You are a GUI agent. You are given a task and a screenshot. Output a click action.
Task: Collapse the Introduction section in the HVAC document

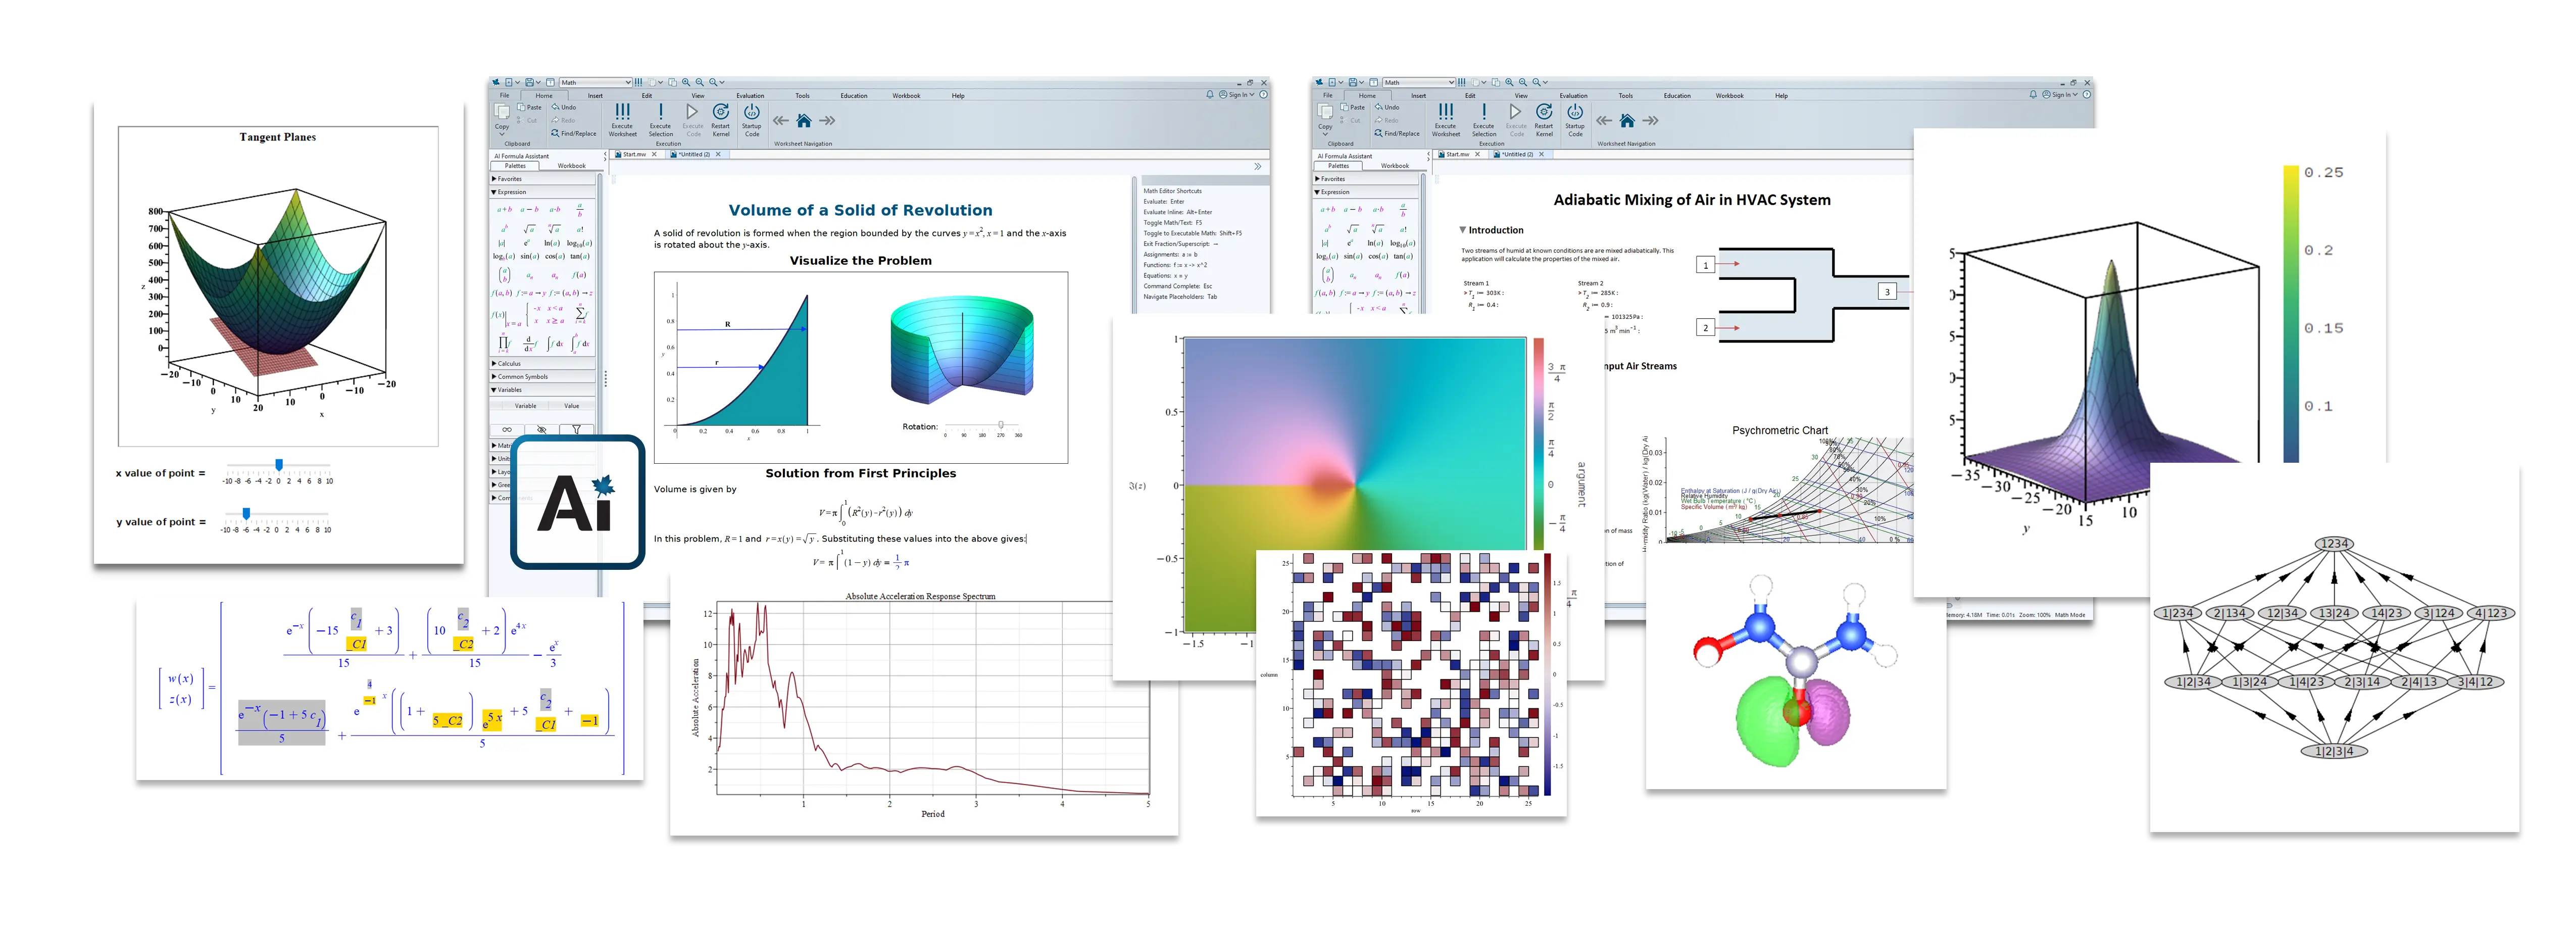(1462, 230)
